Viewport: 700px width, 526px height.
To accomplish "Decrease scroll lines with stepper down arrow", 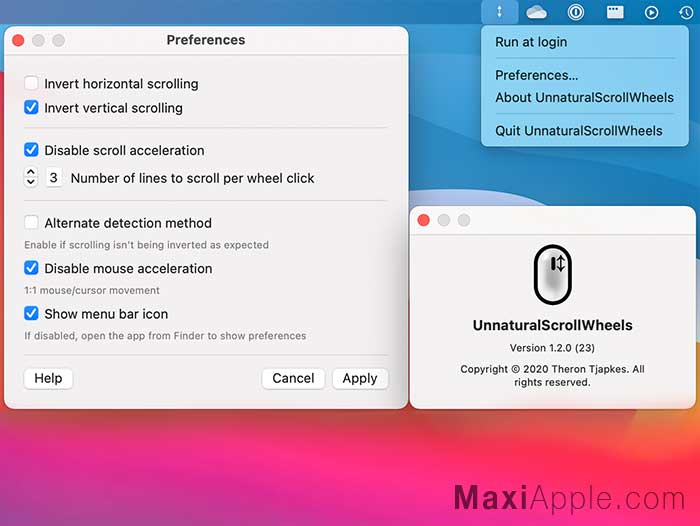I will 31,182.
